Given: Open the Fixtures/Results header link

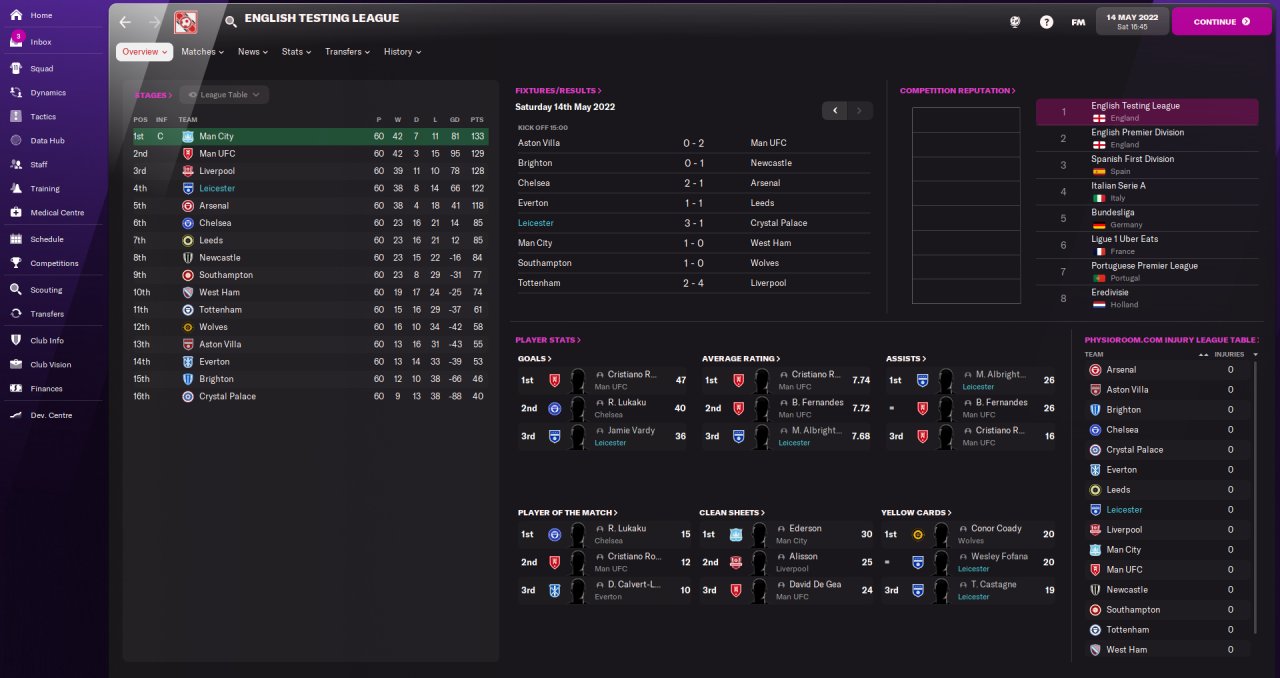Looking at the screenshot, I should [558, 91].
